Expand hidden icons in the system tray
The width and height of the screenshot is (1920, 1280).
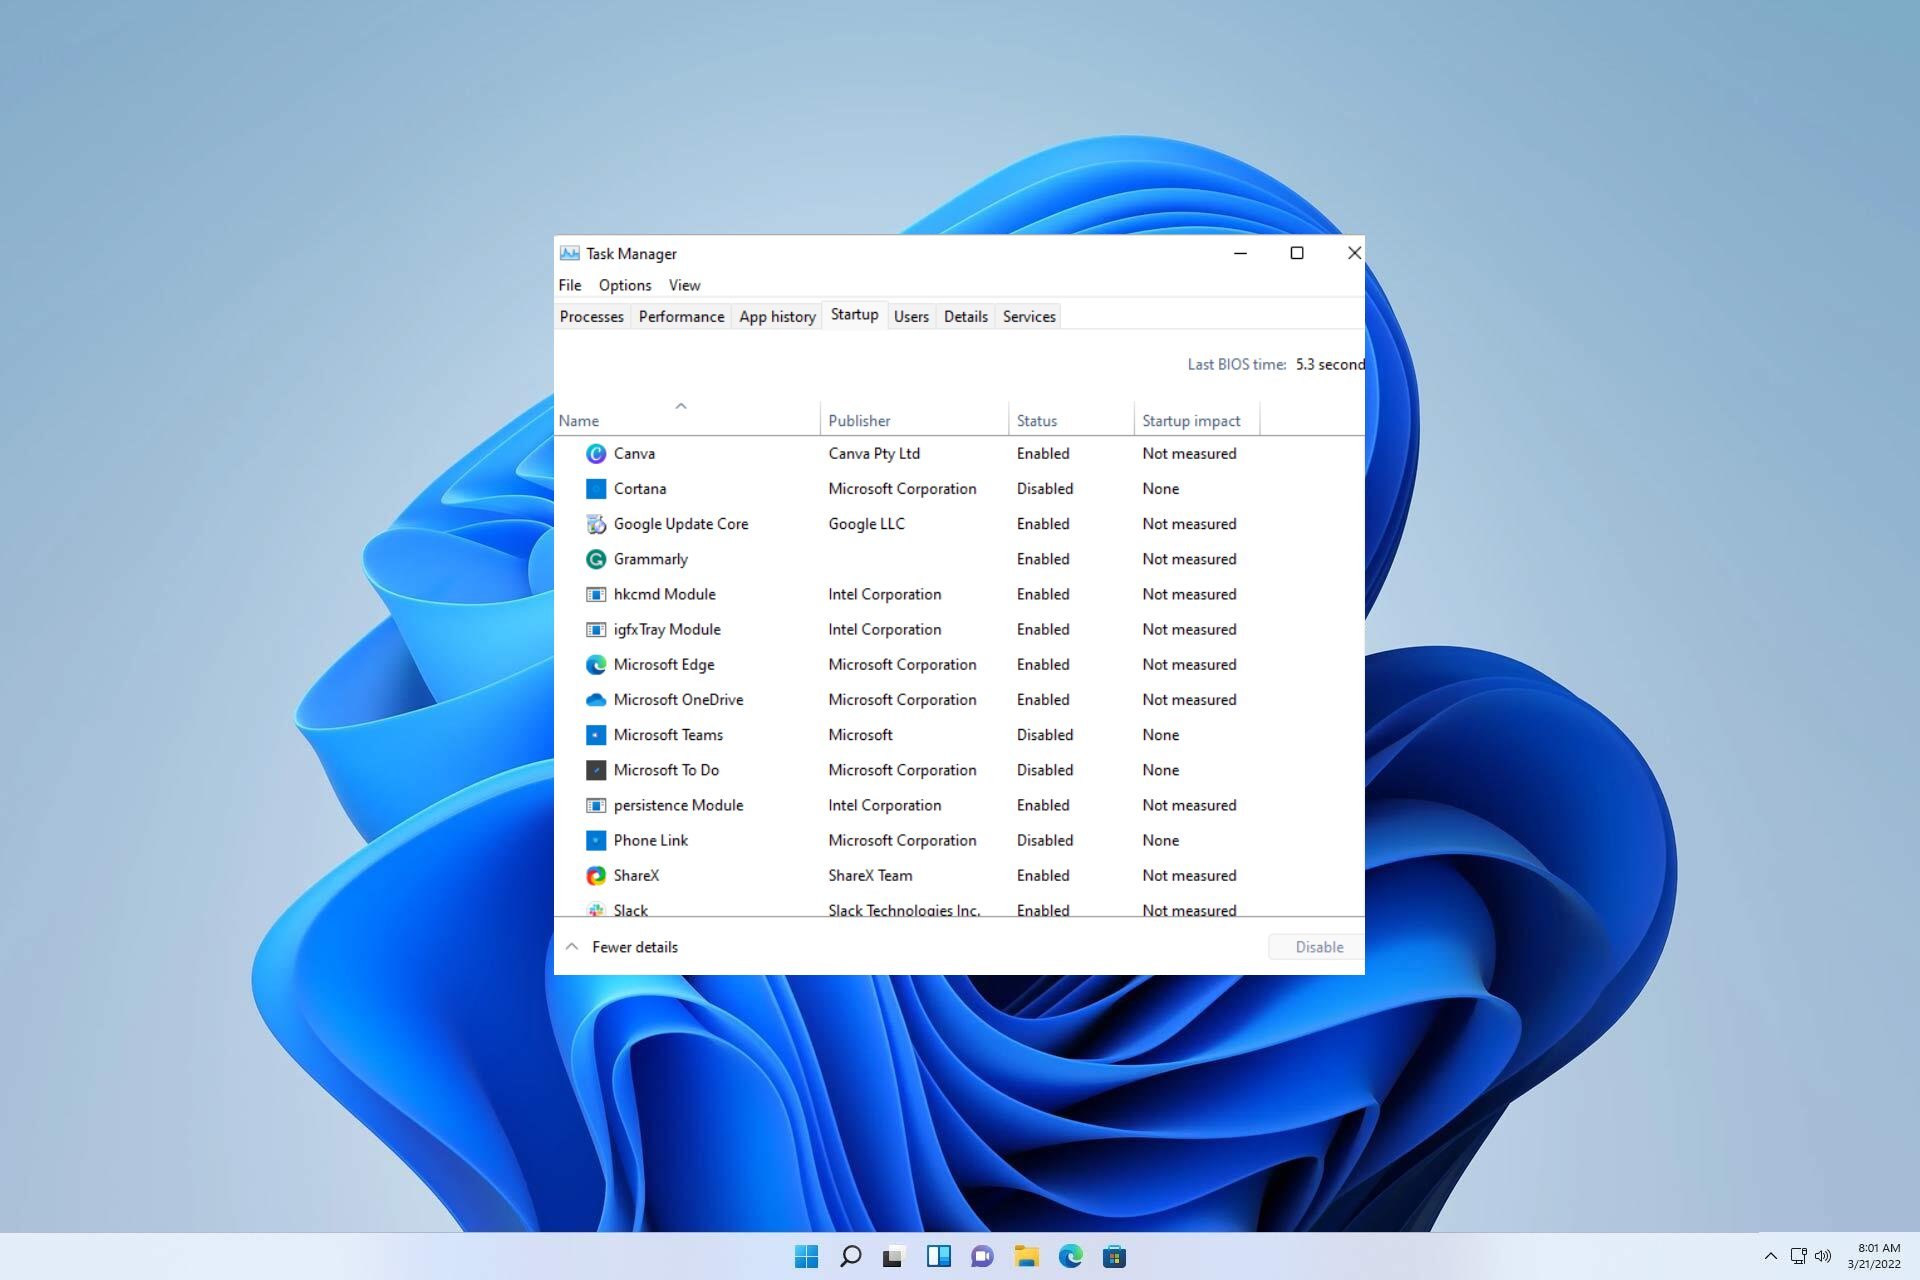pos(1770,1256)
